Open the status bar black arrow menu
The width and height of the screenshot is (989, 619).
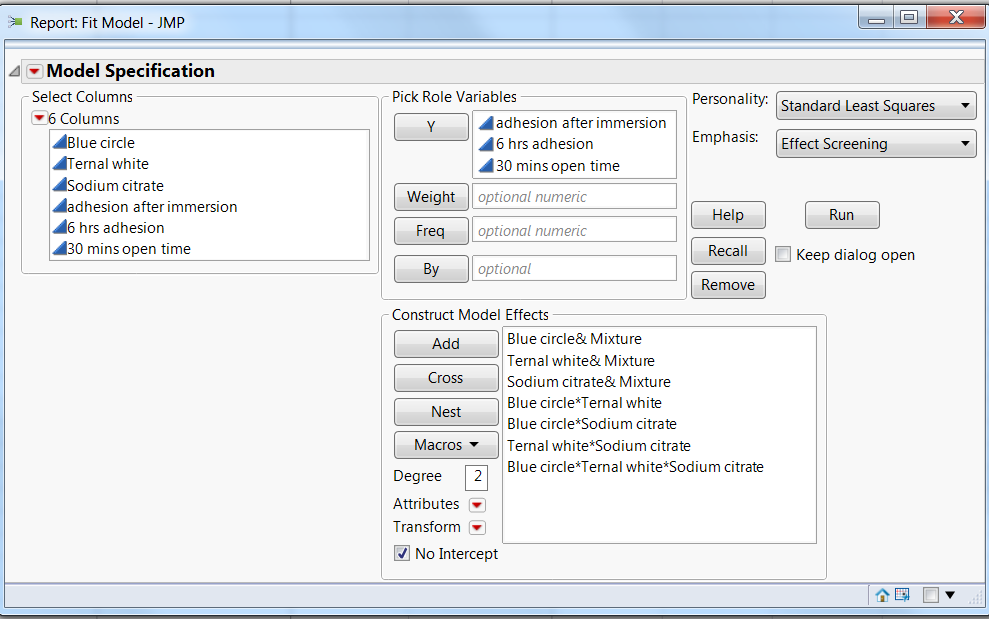pyautogui.click(x=950, y=595)
